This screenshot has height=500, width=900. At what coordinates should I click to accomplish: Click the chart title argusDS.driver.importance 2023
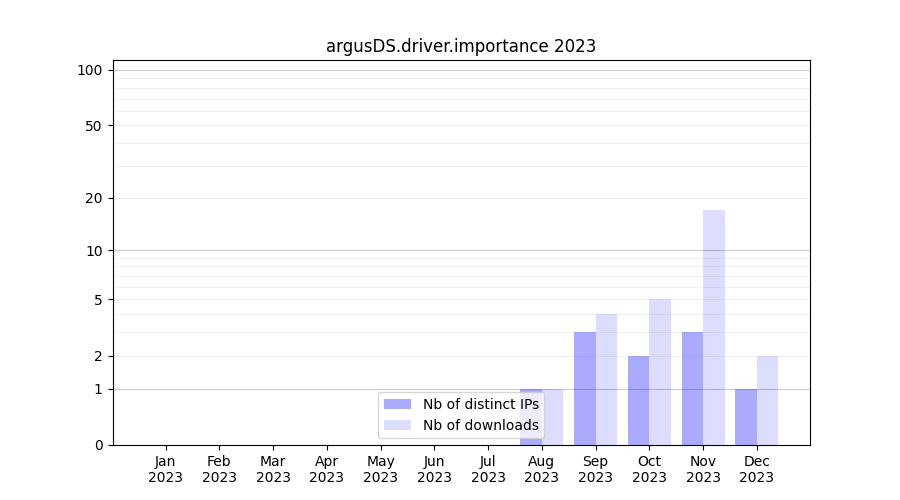461,46
